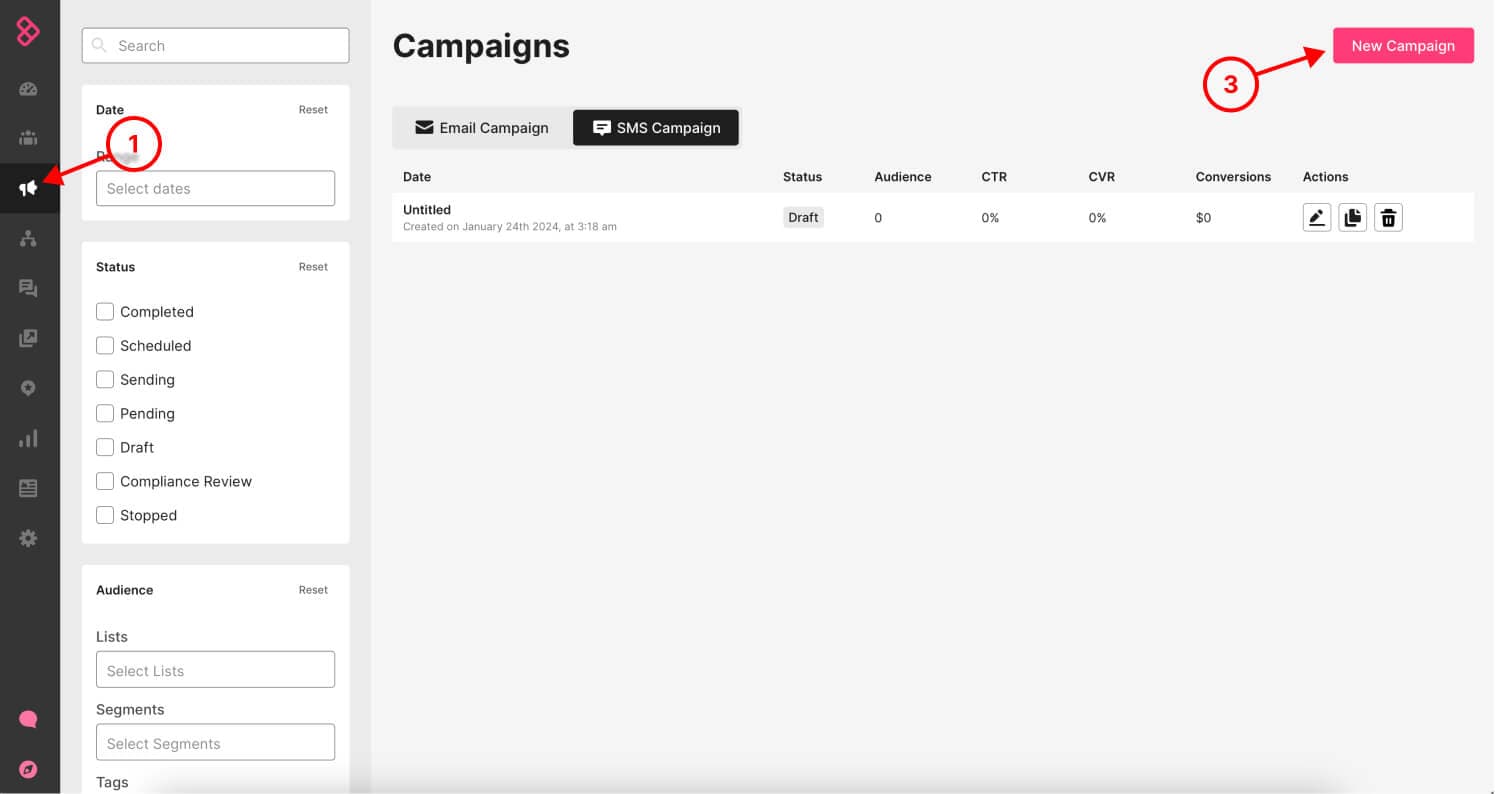
Task: Enable the Draft status checkbox
Action: click(105, 447)
